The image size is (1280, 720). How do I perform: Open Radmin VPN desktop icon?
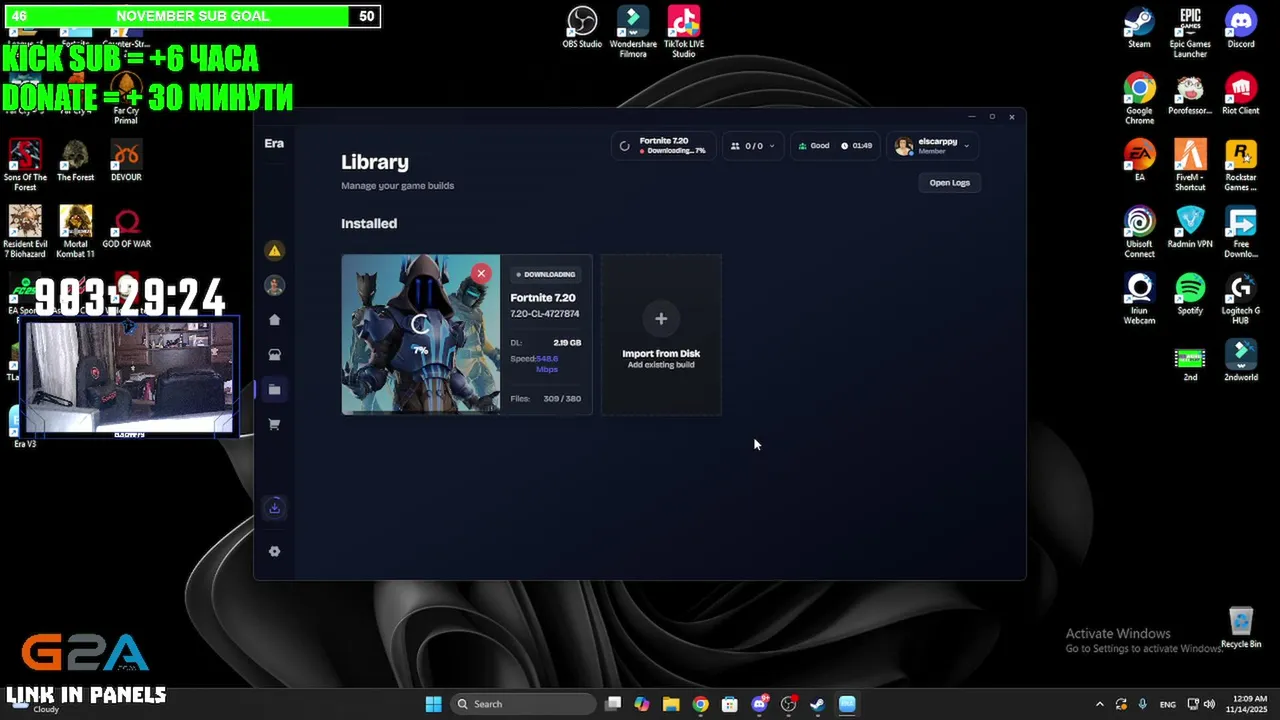(1190, 227)
